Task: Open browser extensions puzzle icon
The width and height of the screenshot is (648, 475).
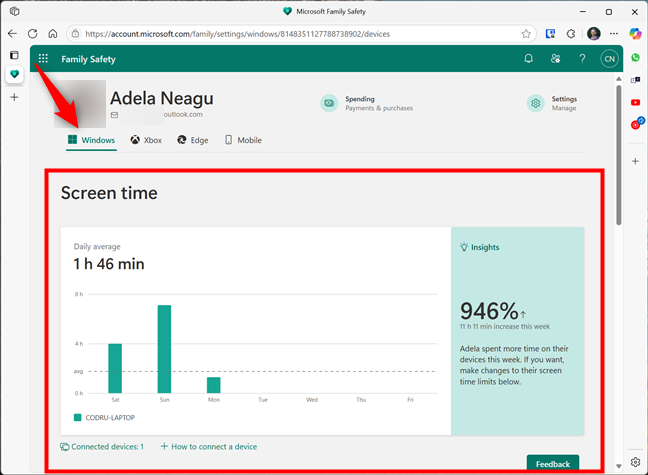Action: 571,34
